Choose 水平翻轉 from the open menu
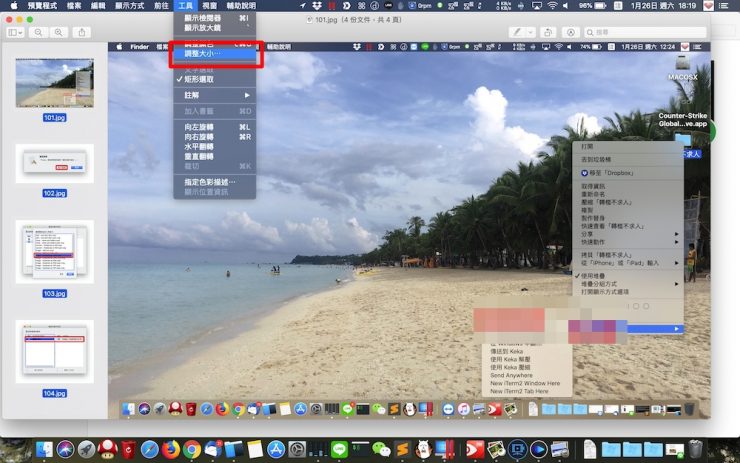 click(x=204, y=146)
